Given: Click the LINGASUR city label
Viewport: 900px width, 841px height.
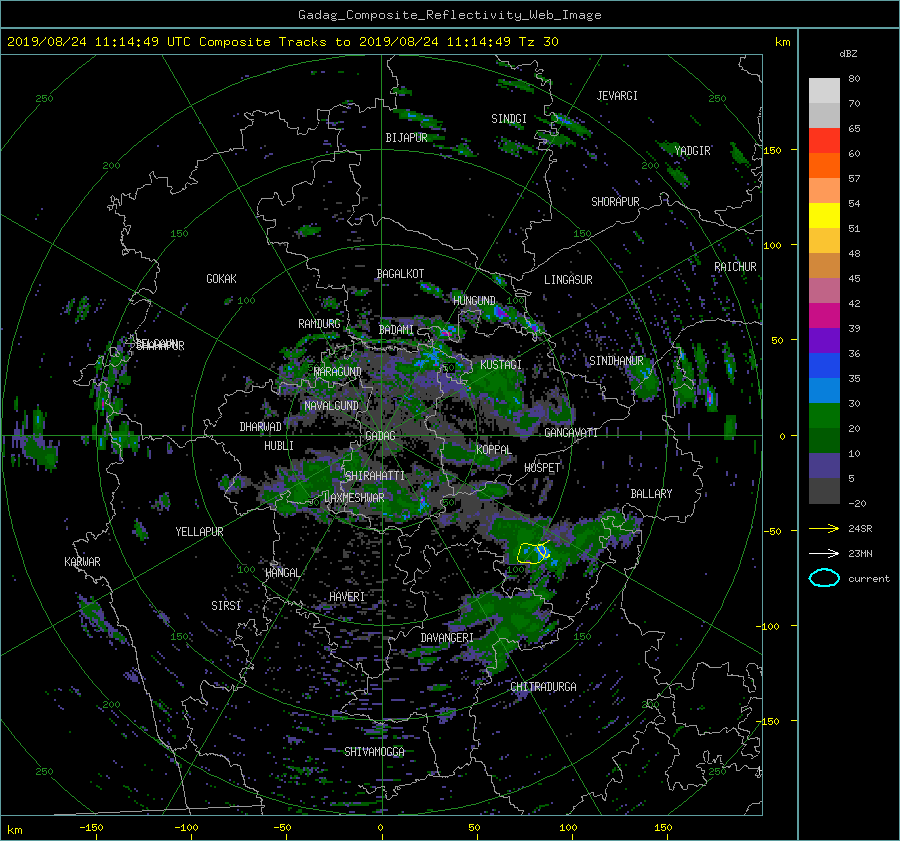Looking at the screenshot, I should pos(568,280).
